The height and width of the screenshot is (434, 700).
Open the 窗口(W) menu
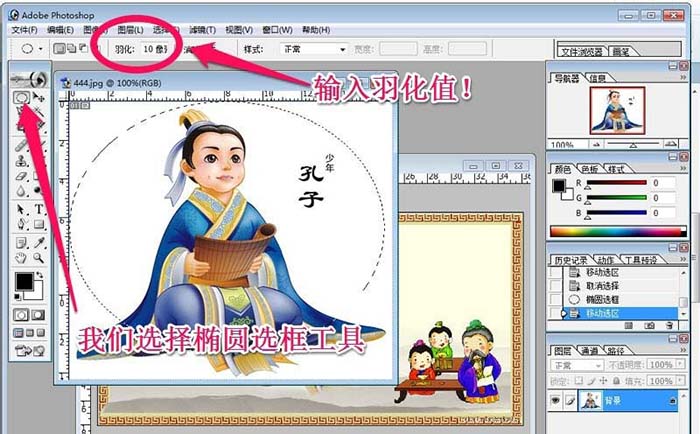coord(277,30)
